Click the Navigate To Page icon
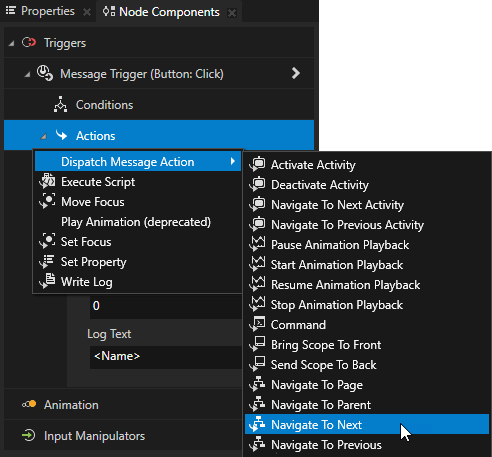 tap(257, 385)
